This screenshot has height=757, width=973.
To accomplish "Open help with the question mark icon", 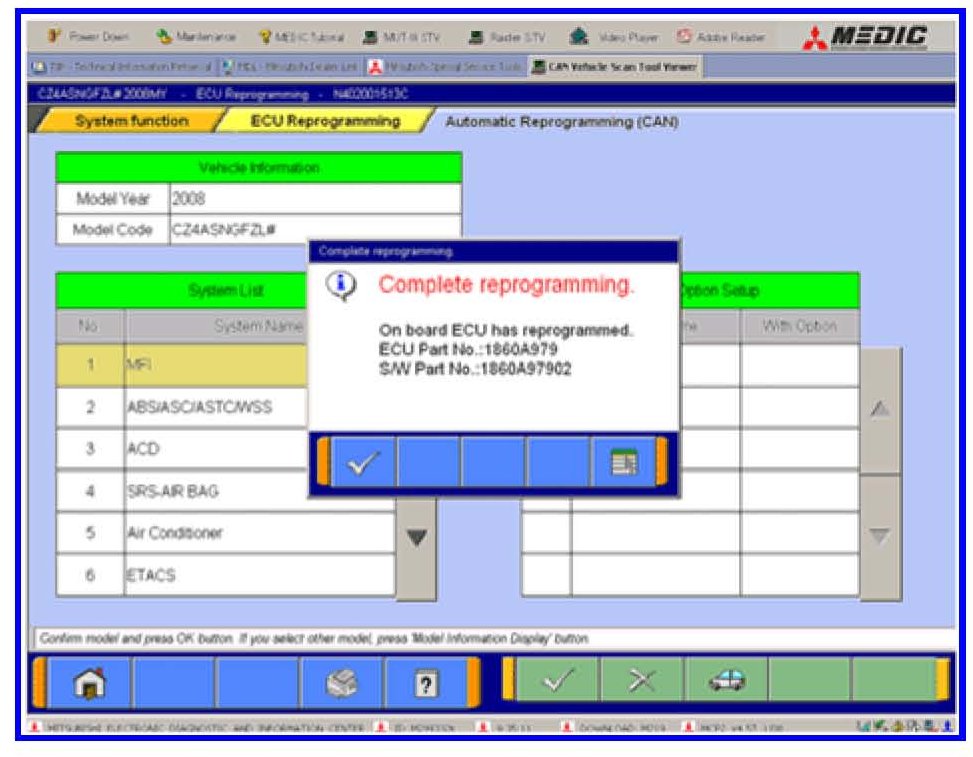I will coord(425,683).
